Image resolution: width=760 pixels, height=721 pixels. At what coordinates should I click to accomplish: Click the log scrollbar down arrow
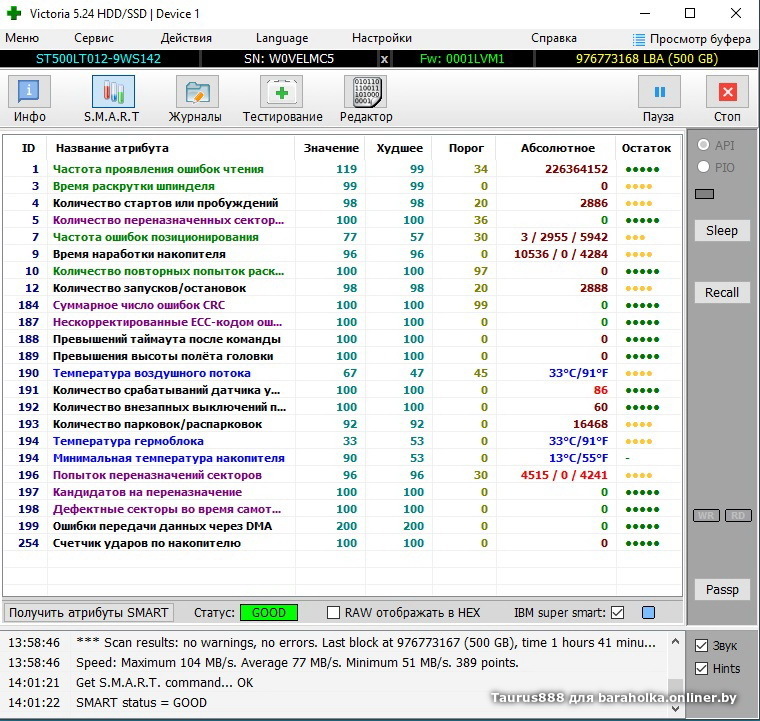point(675,708)
